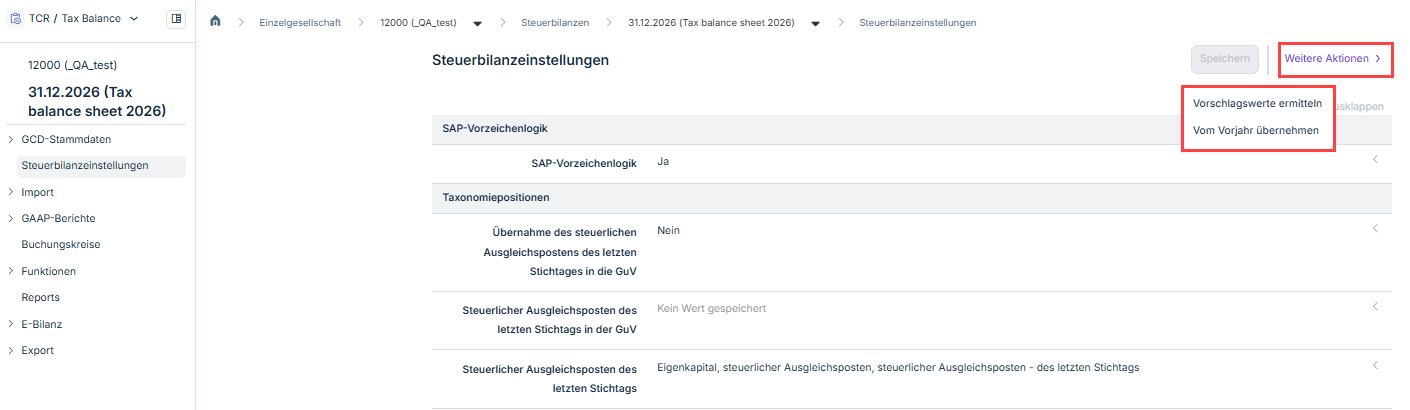The height and width of the screenshot is (410, 1410).
Task: Click Einzelgesellschaft breadcrumb link
Action: [x=298, y=22]
